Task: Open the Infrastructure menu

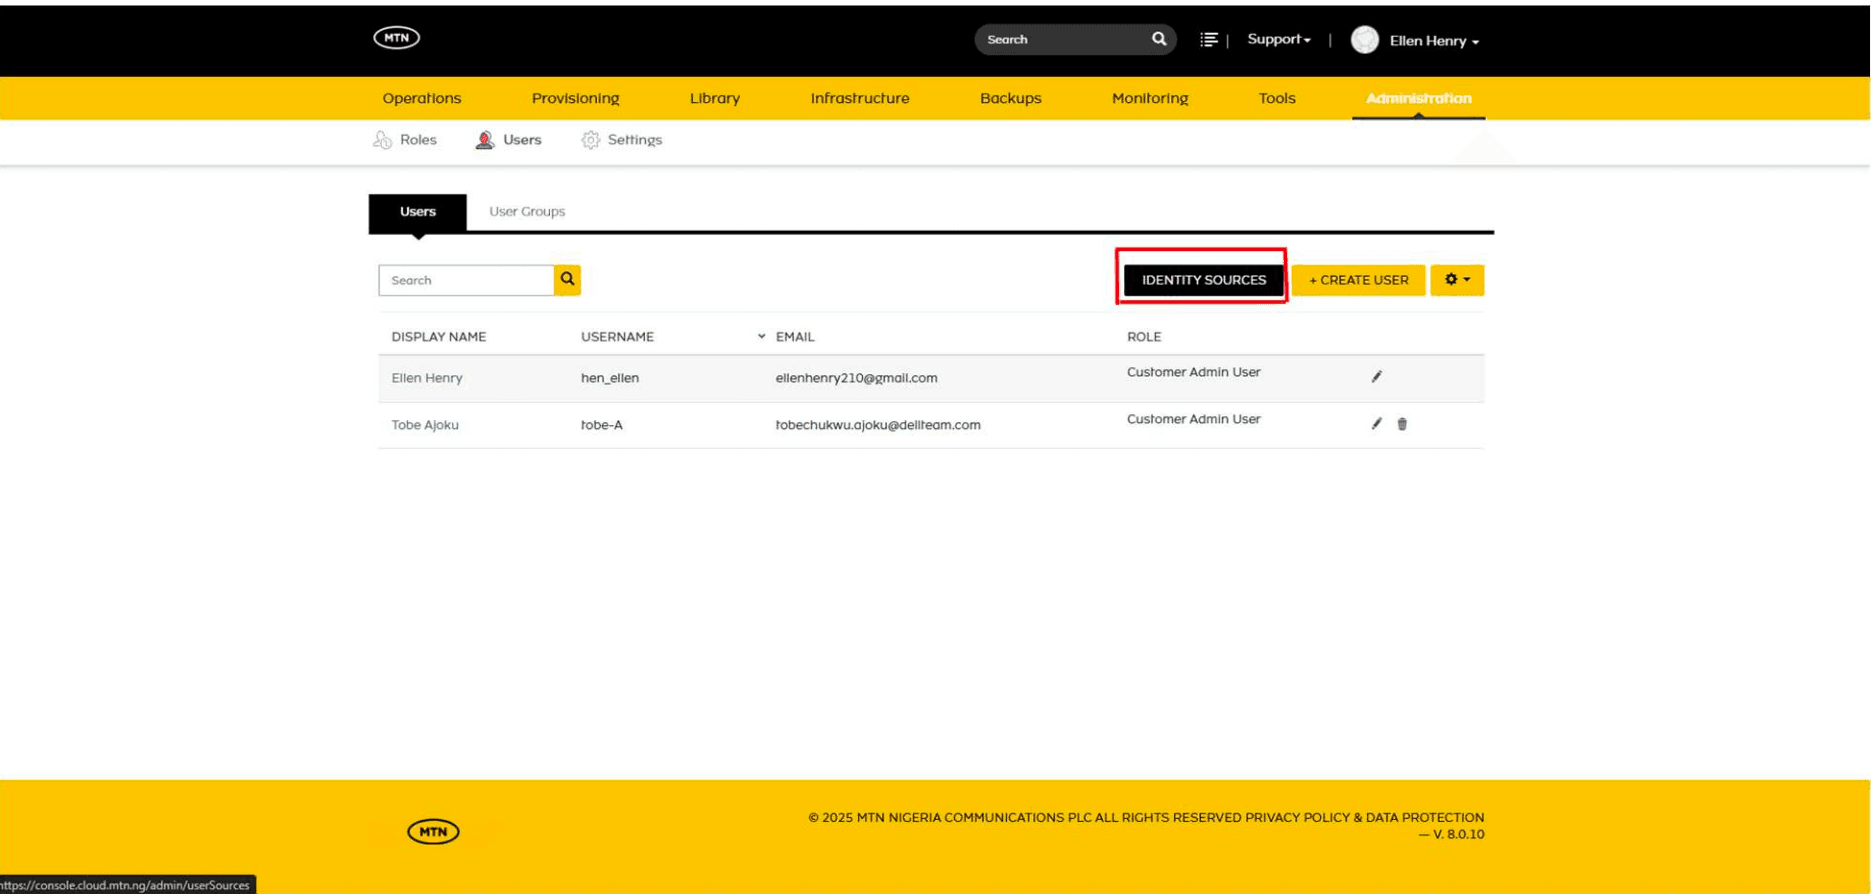Action: click(x=862, y=98)
